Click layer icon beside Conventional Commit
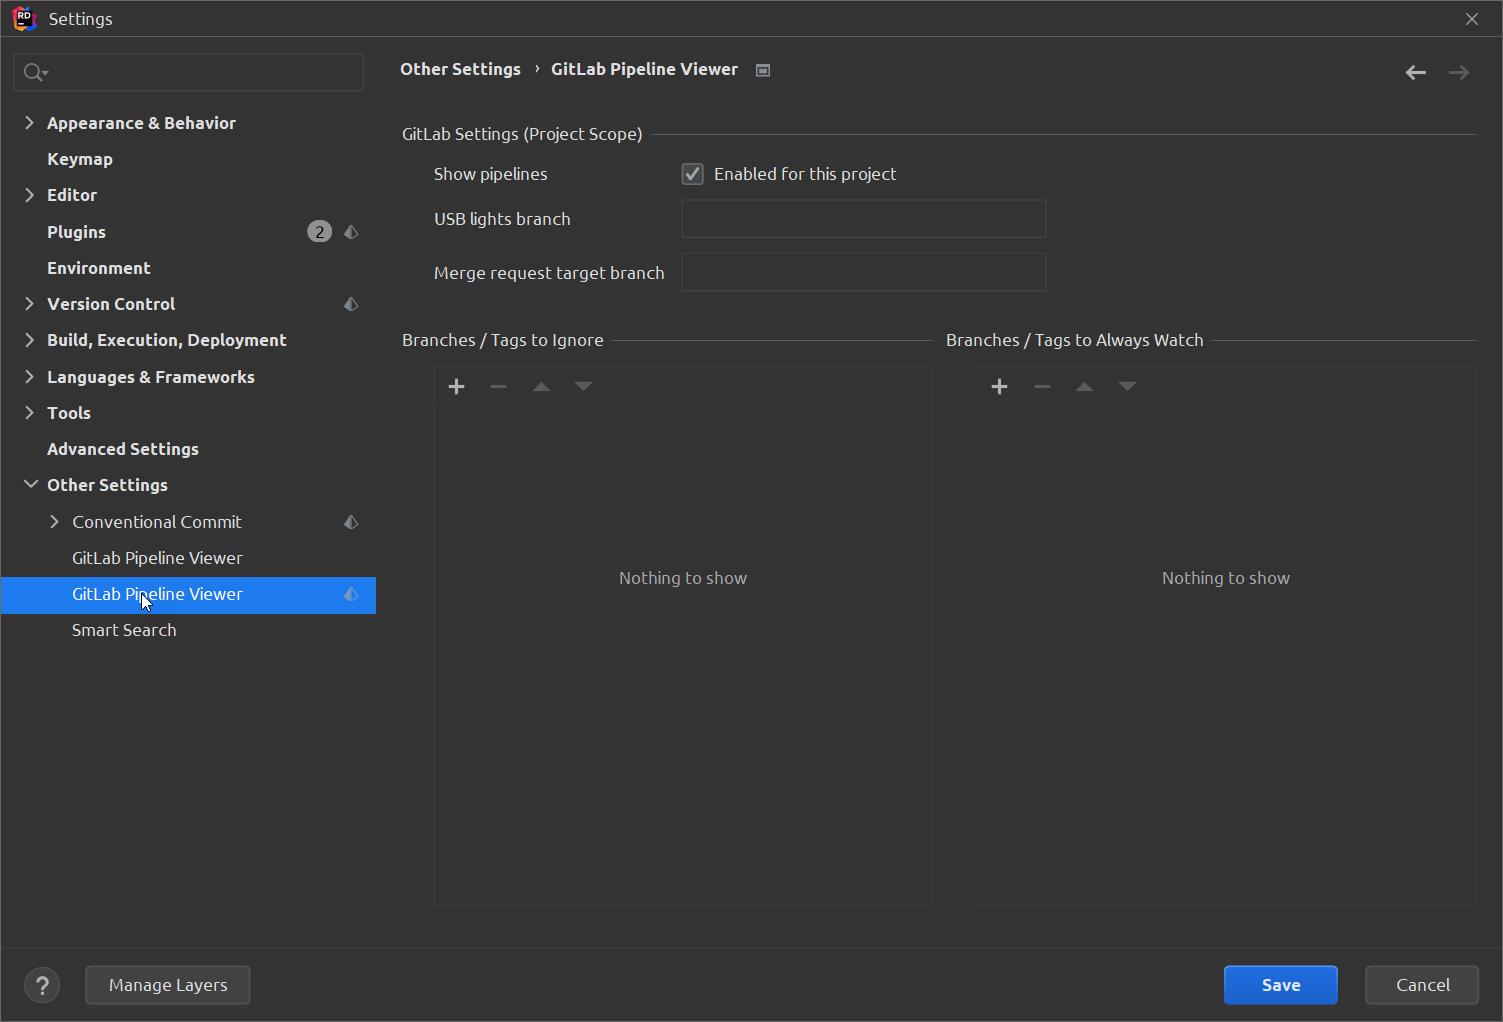The height and width of the screenshot is (1022, 1503). (351, 522)
